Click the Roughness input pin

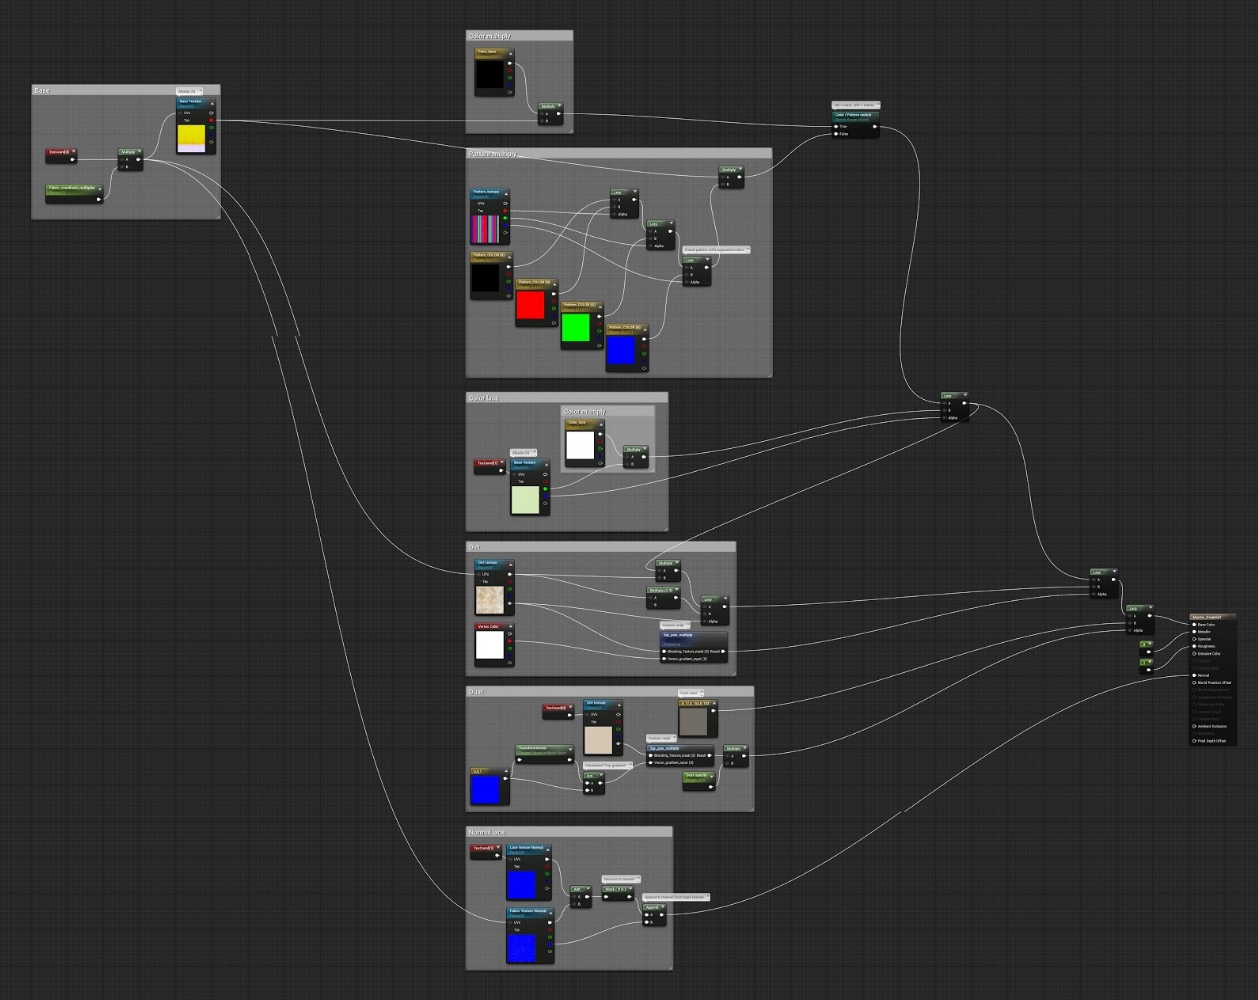[1194, 646]
